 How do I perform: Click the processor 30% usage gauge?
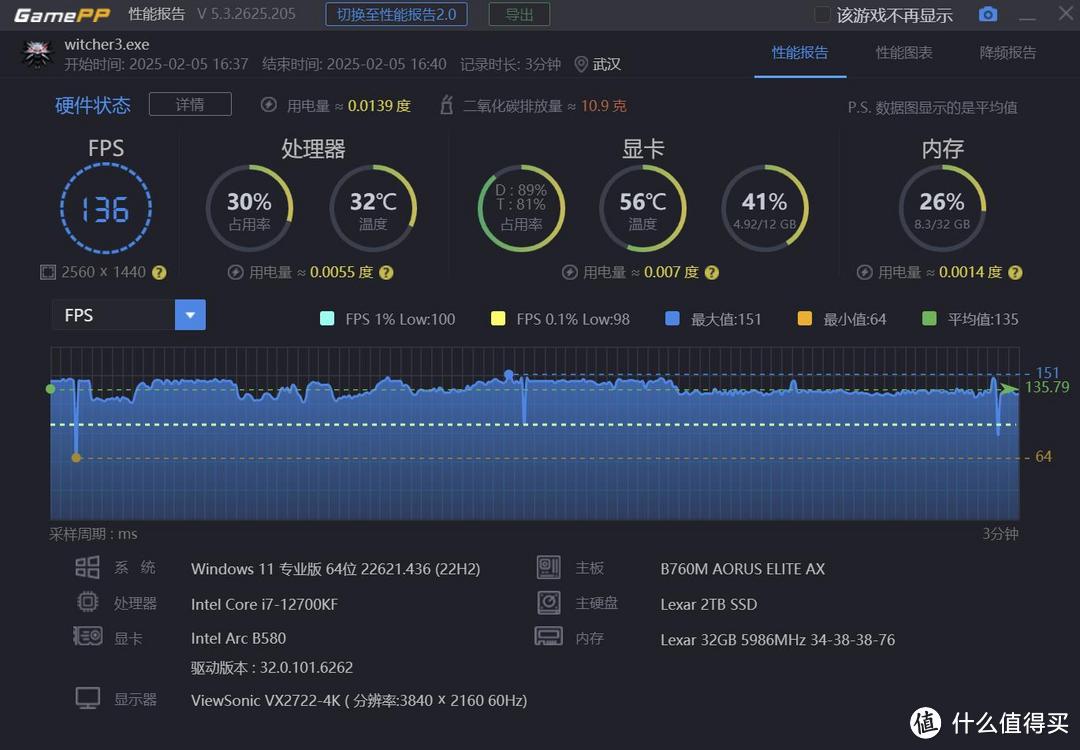[249, 209]
